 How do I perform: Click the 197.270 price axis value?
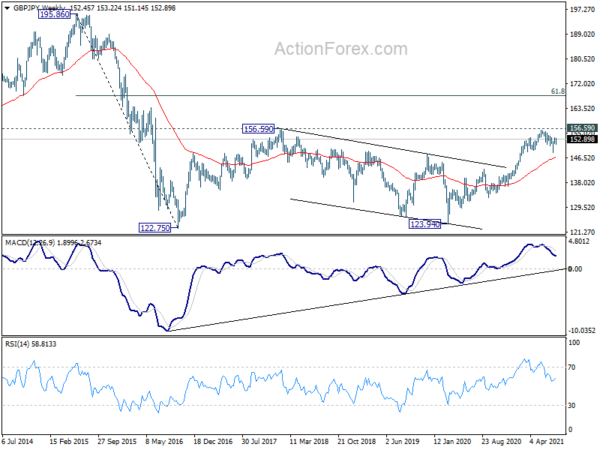(x=582, y=10)
